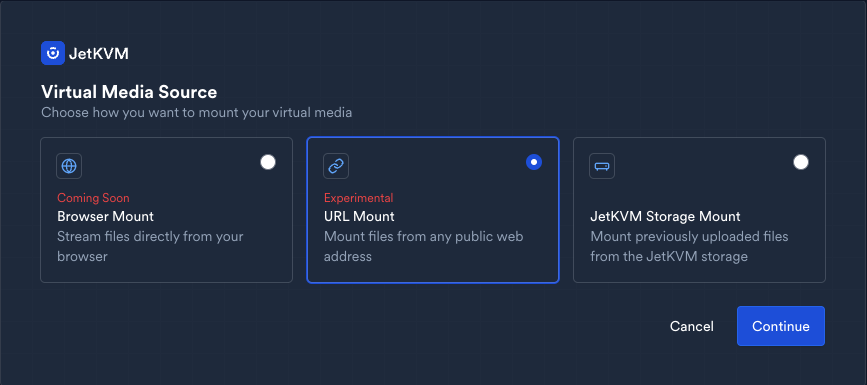This screenshot has width=867, height=385.
Task: Click the red Coming Soon label
Action: coord(93,198)
